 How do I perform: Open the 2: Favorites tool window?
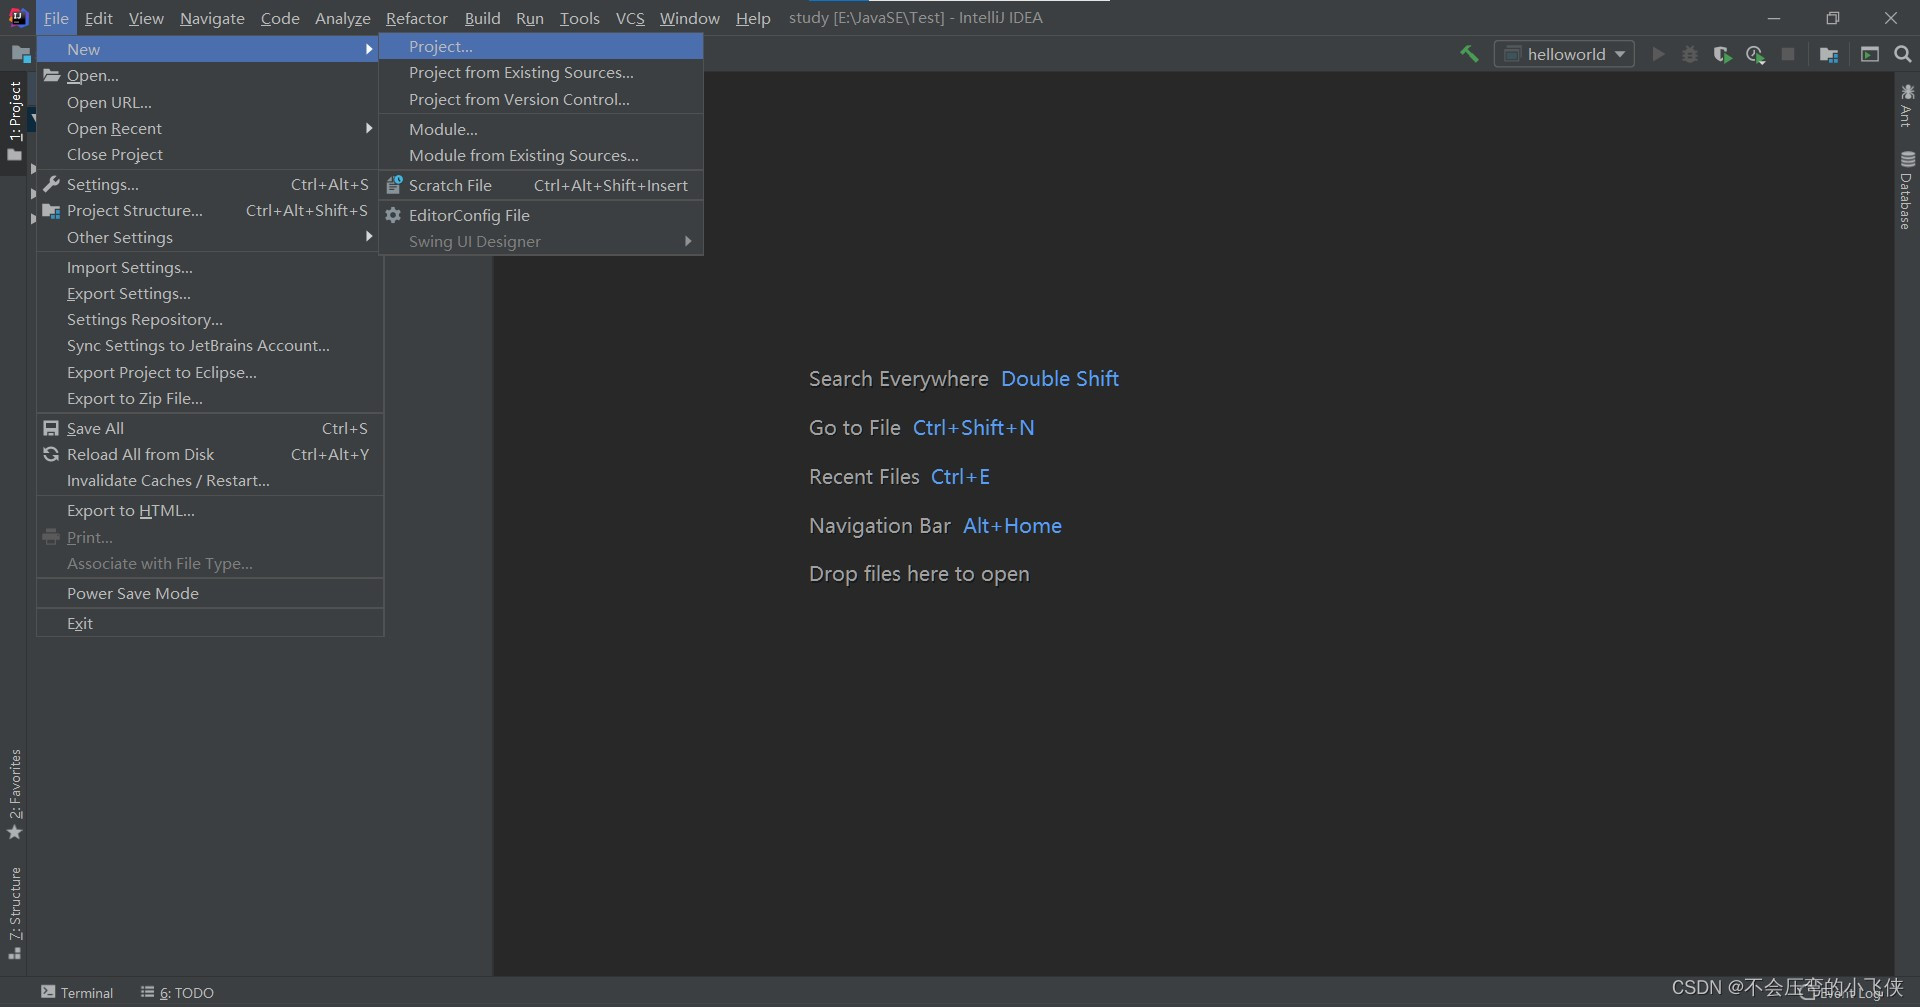click(14, 794)
